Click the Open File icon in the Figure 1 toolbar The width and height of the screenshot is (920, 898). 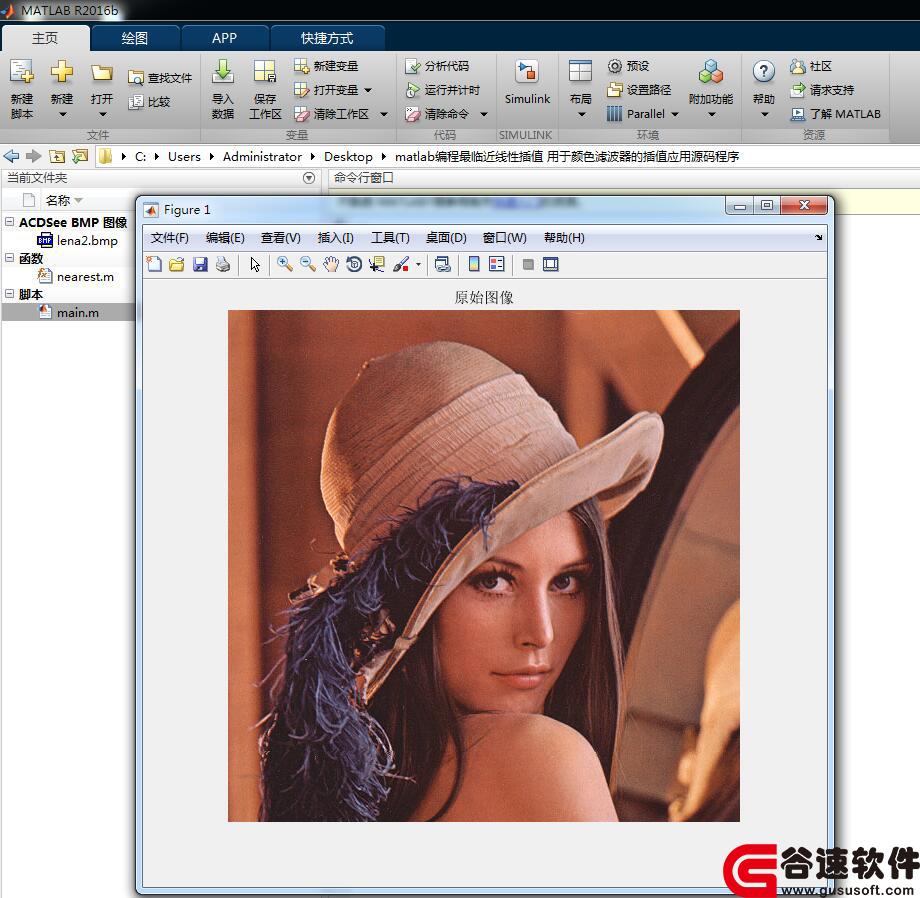[177, 265]
